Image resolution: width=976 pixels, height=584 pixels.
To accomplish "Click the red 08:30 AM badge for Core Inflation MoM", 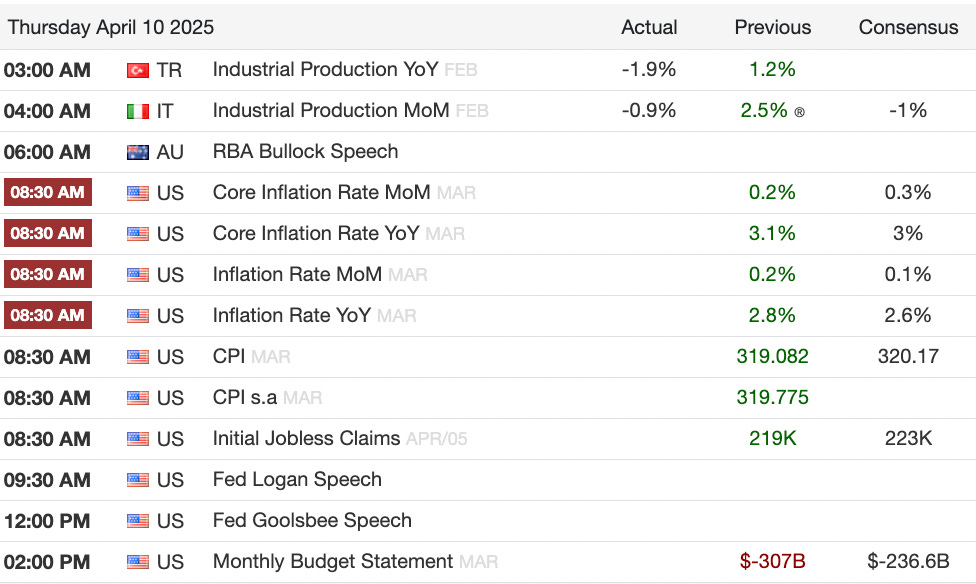I will pos(48,193).
